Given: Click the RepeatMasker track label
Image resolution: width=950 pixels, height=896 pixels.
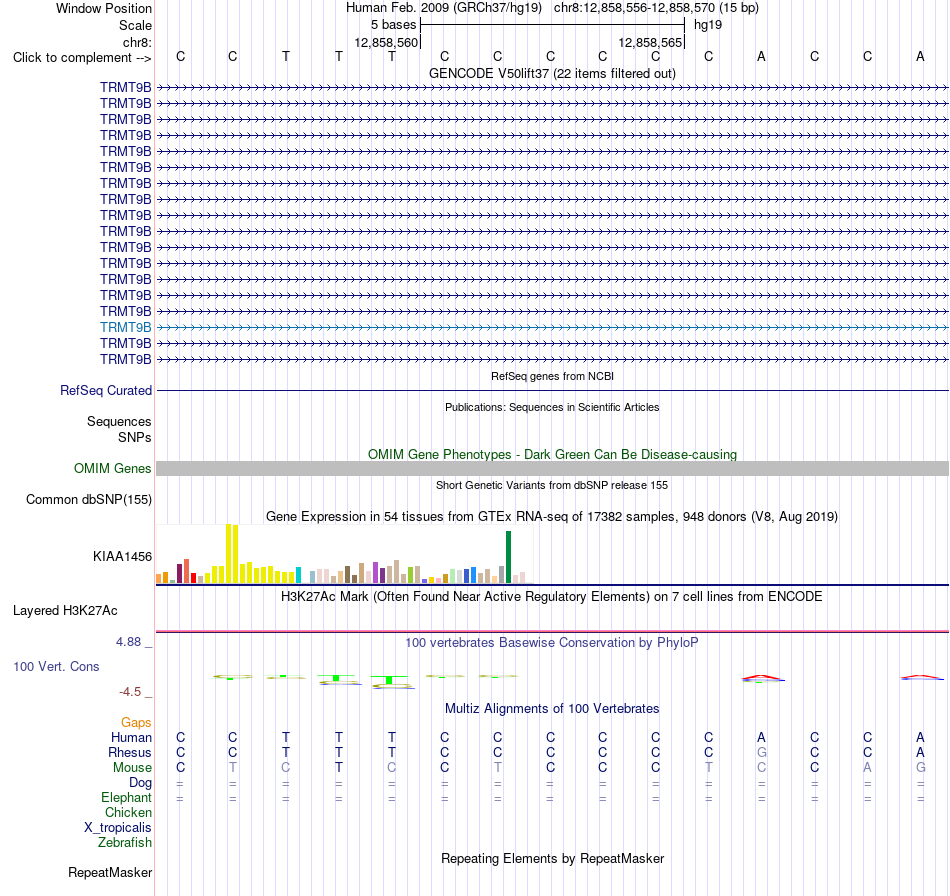Looking at the screenshot, I should [x=110, y=873].
